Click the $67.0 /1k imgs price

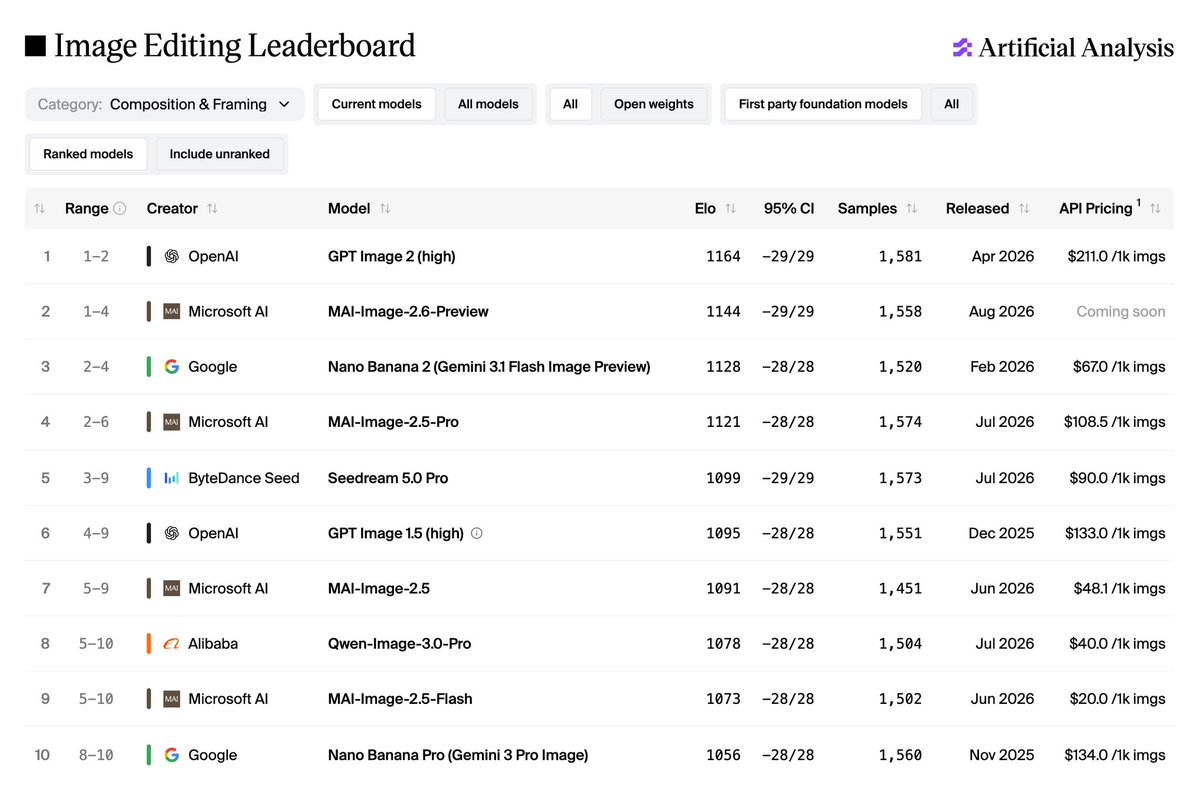pyautogui.click(x=1119, y=366)
